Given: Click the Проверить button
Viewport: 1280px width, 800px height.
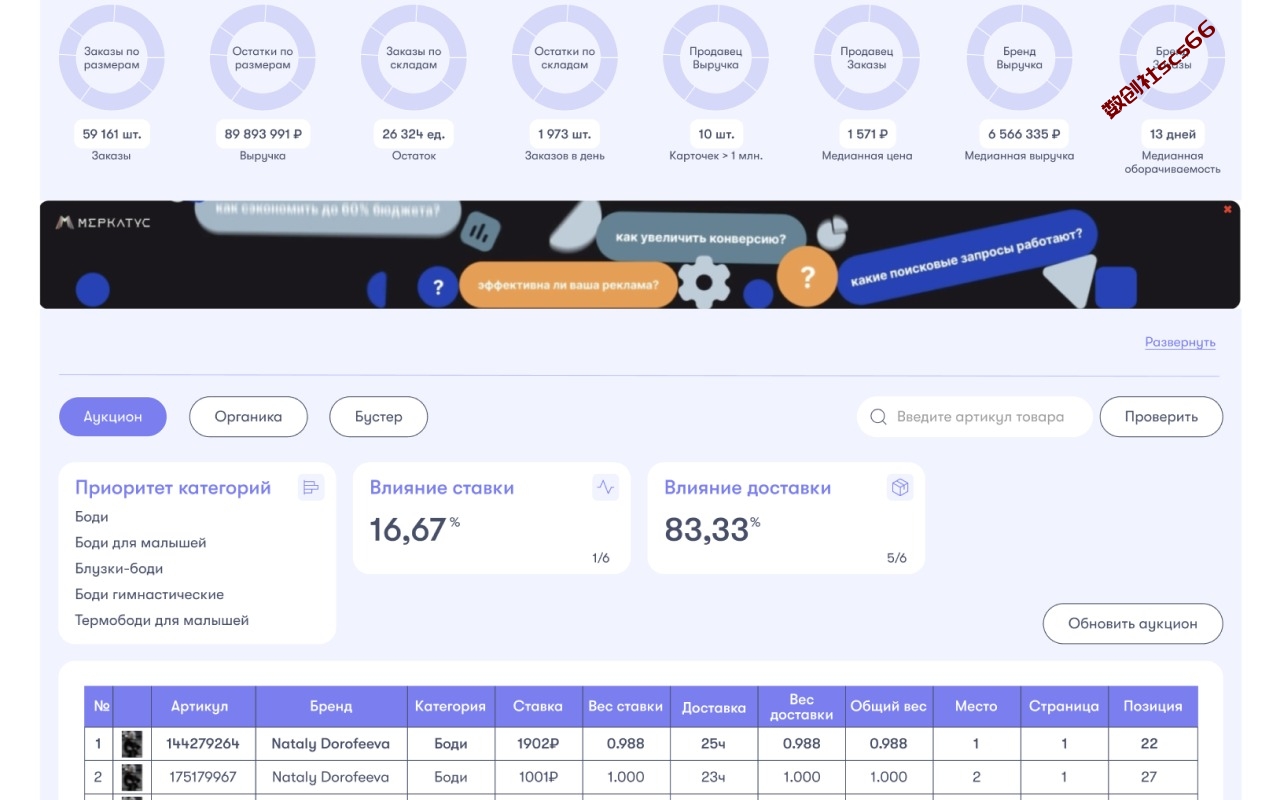Looking at the screenshot, I should point(1161,417).
